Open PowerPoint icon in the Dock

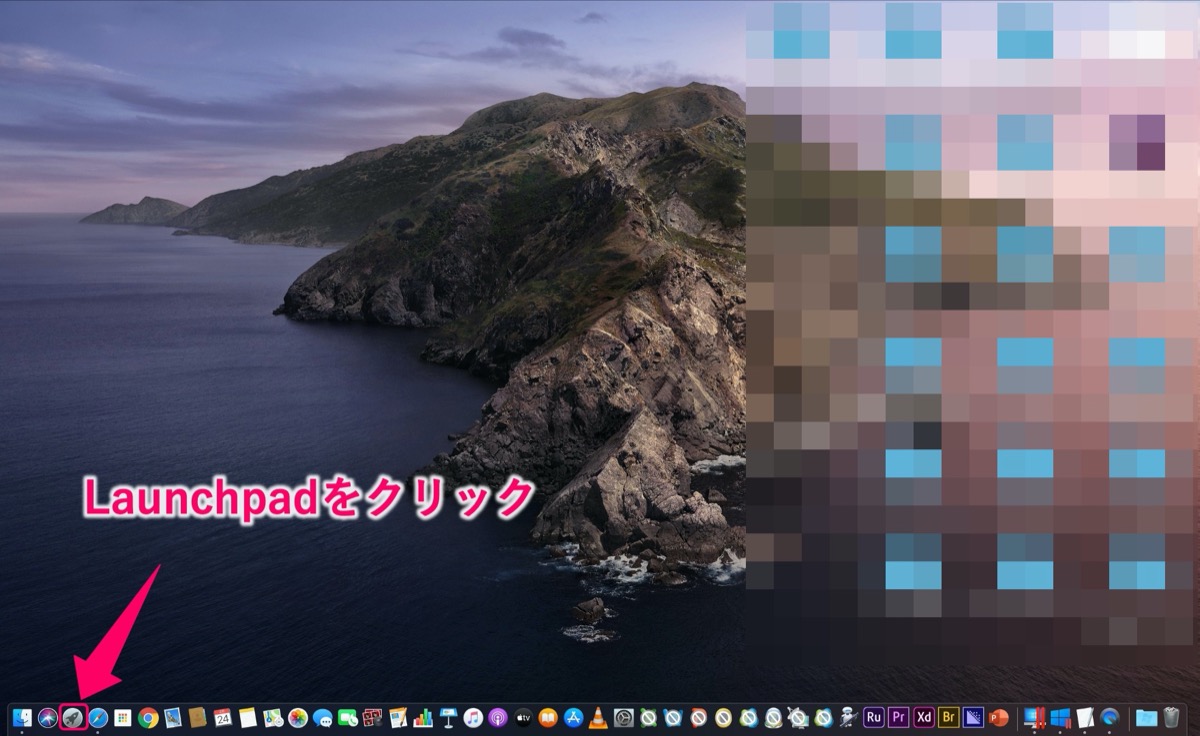coord(999,717)
